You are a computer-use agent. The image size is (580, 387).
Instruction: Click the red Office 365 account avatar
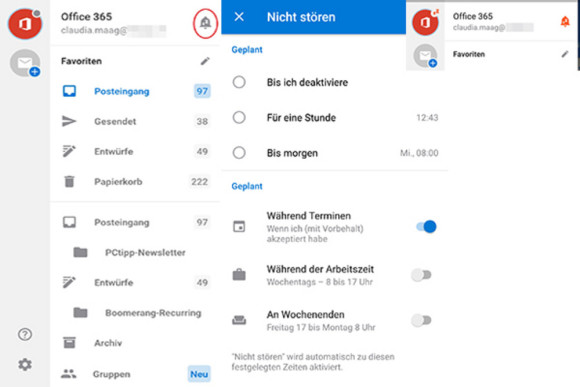[x=25, y=24]
